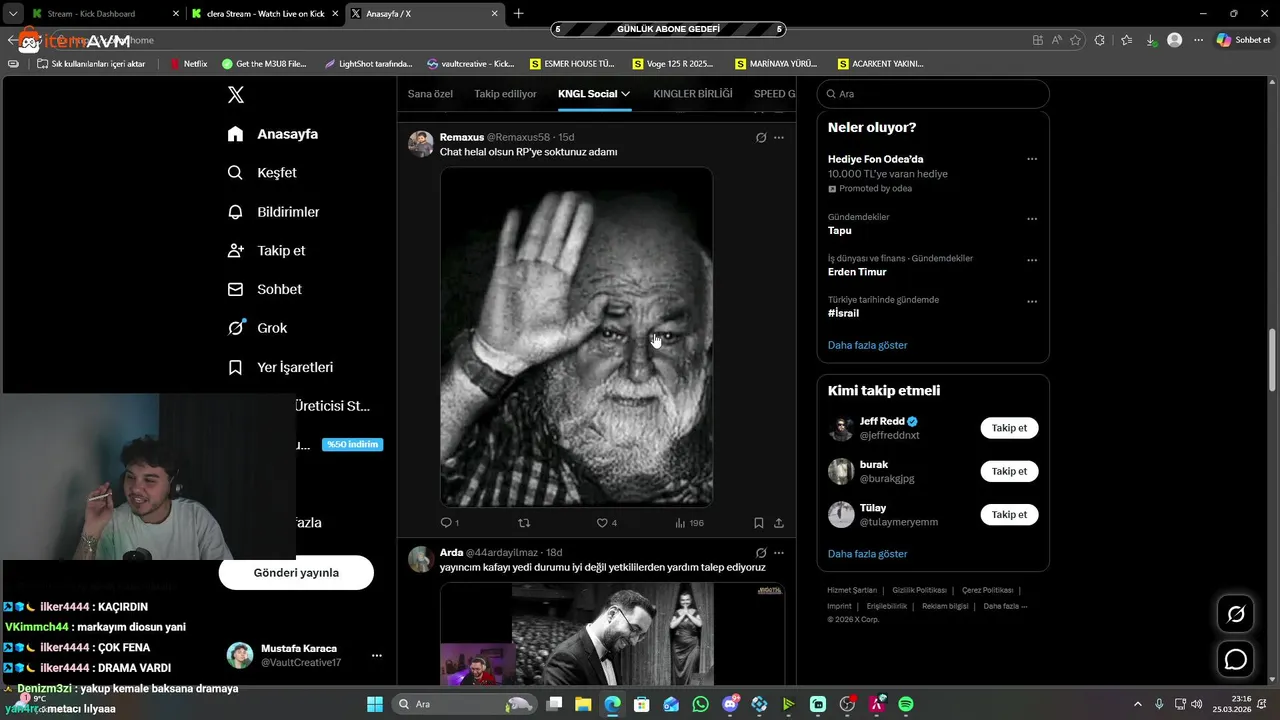
Task: Open the Netflix bookmark
Action: coord(188,64)
